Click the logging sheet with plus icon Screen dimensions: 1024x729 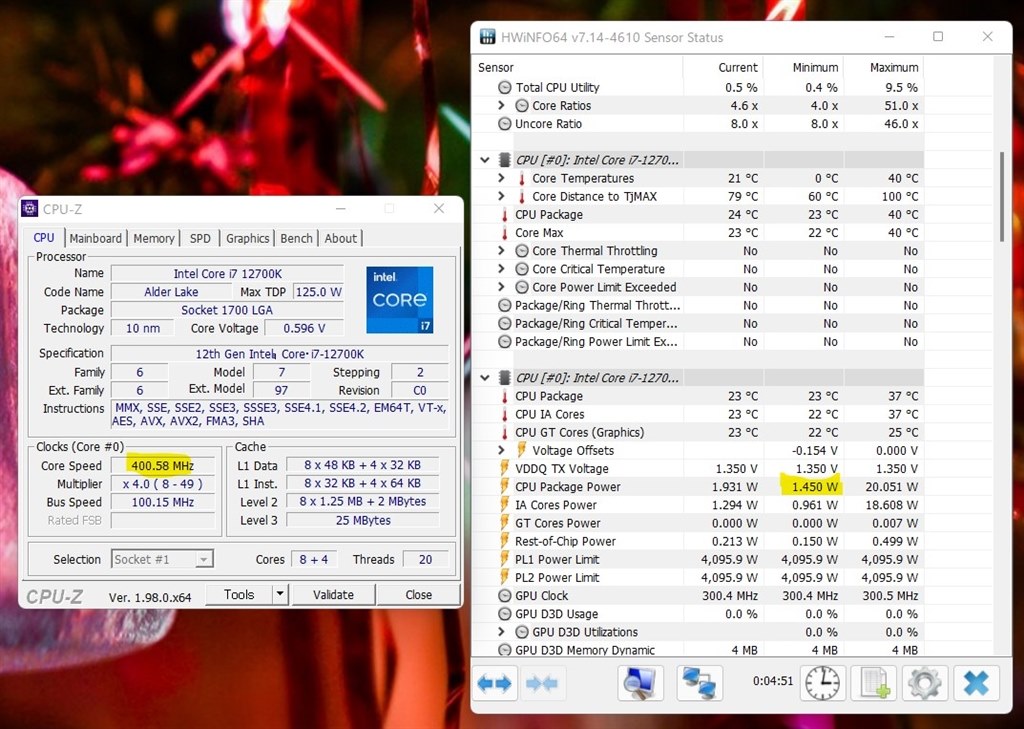[874, 683]
